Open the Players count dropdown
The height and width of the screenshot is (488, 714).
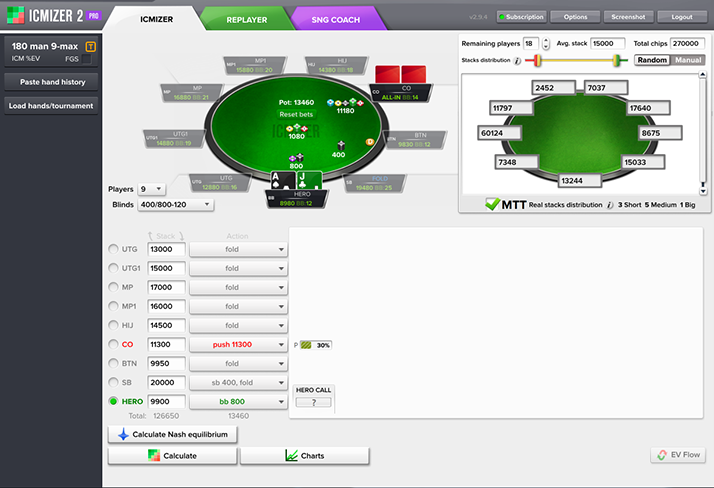(x=152, y=189)
